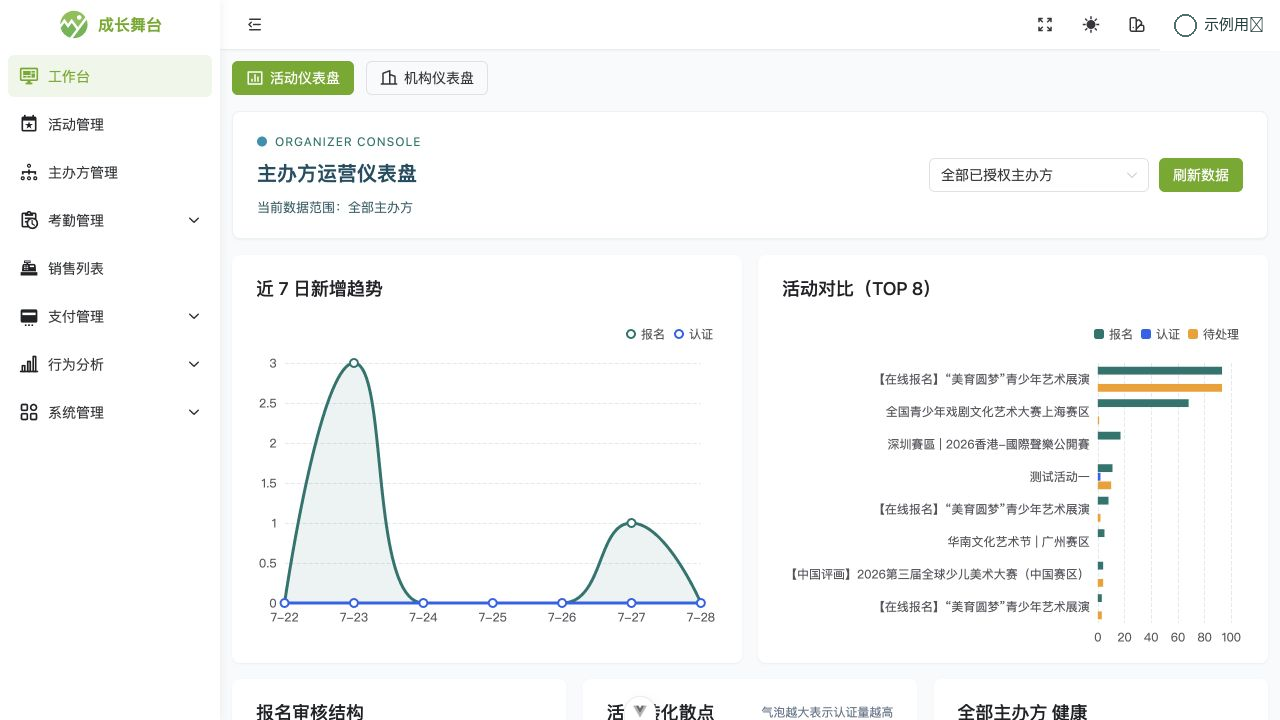Click the 近 7 日新增趋势 heading
This screenshot has height=720, width=1280.
point(319,289)
